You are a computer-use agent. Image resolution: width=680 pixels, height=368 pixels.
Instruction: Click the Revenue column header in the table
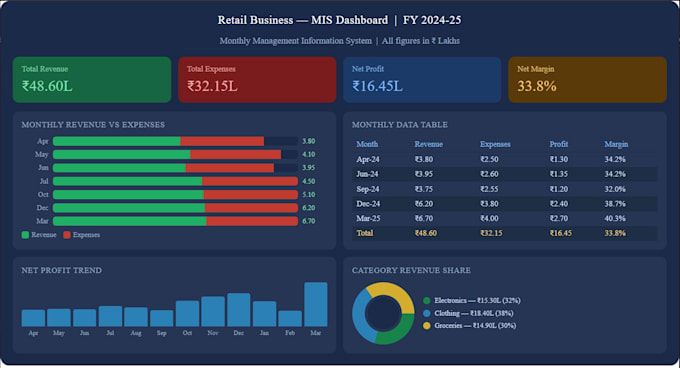click(428, 144)
